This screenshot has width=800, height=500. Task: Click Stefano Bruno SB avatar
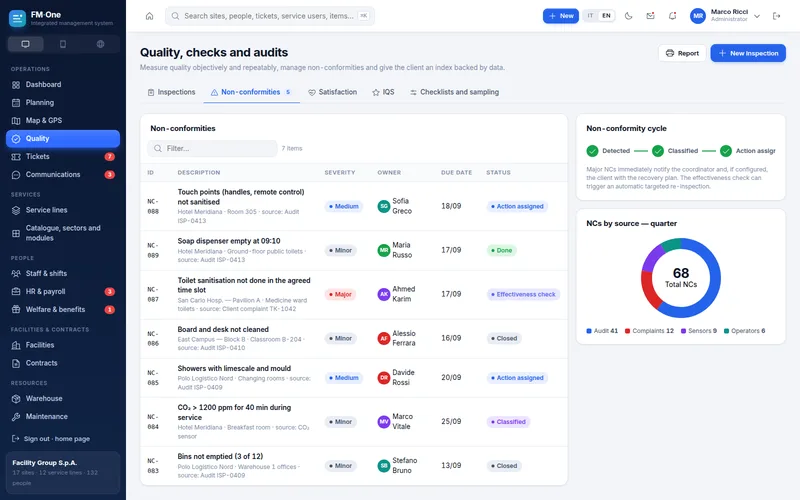pos(384,466)
